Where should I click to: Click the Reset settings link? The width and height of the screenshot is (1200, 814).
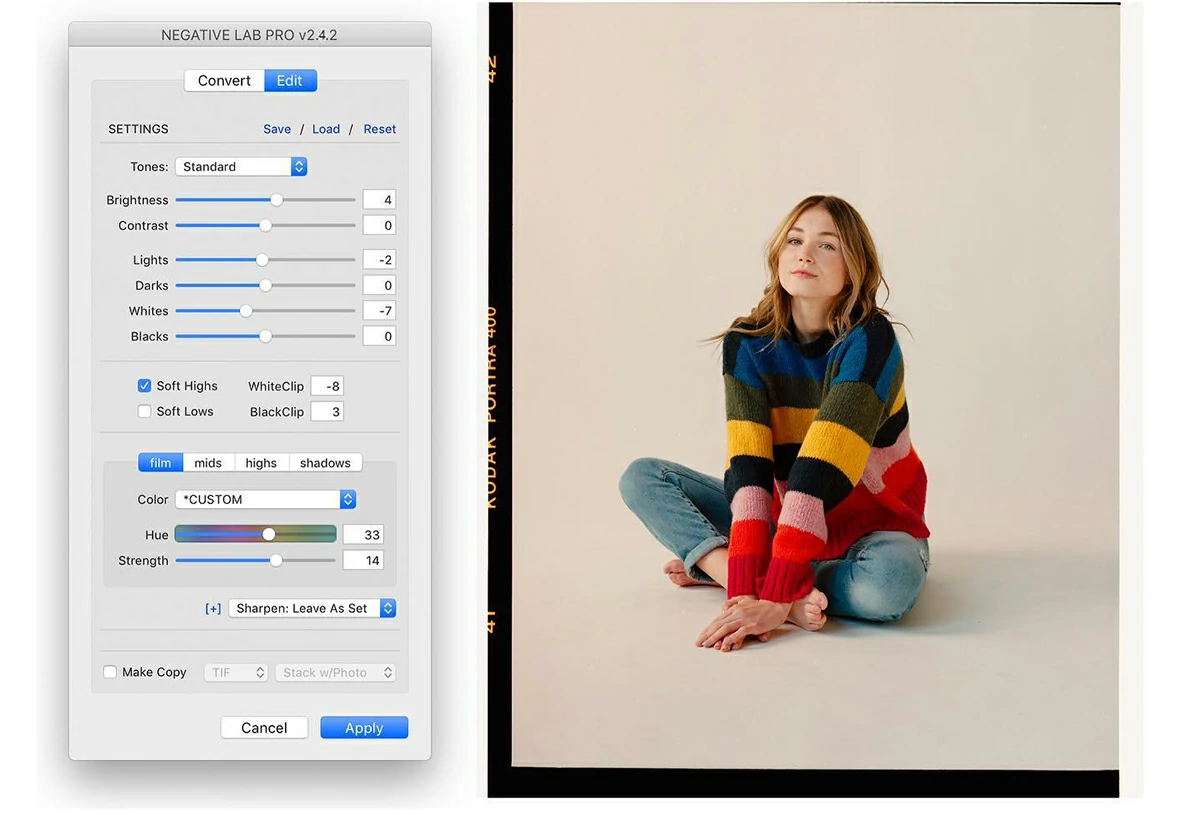tap(380, 129)
